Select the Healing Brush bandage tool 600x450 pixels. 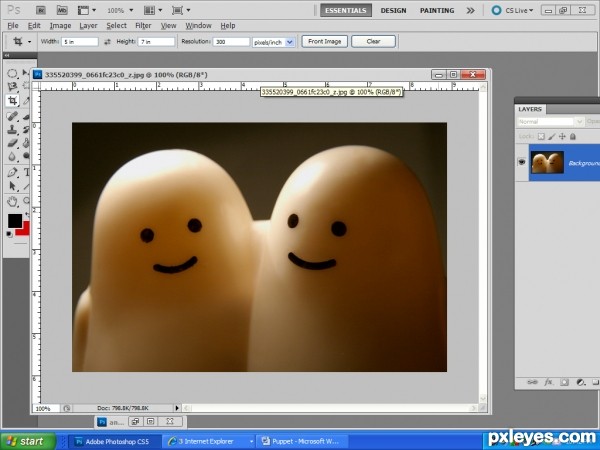pyautogui.click(x=12, y=116)
